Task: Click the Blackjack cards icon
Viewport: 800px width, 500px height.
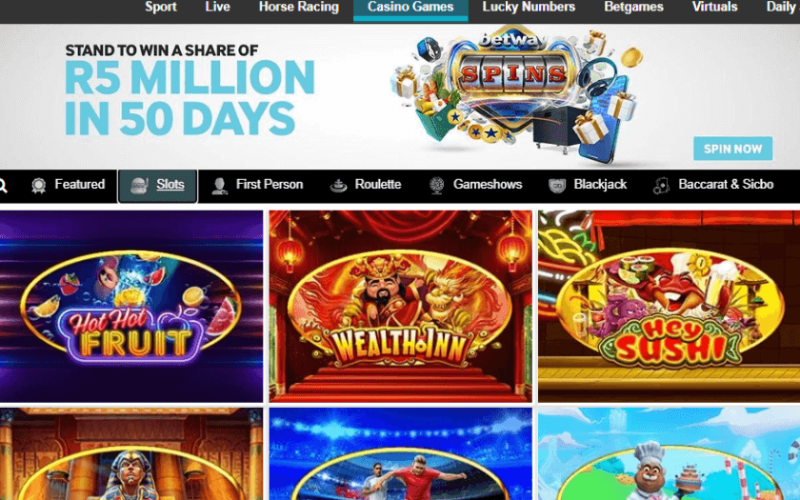Action: coord(557,186)
